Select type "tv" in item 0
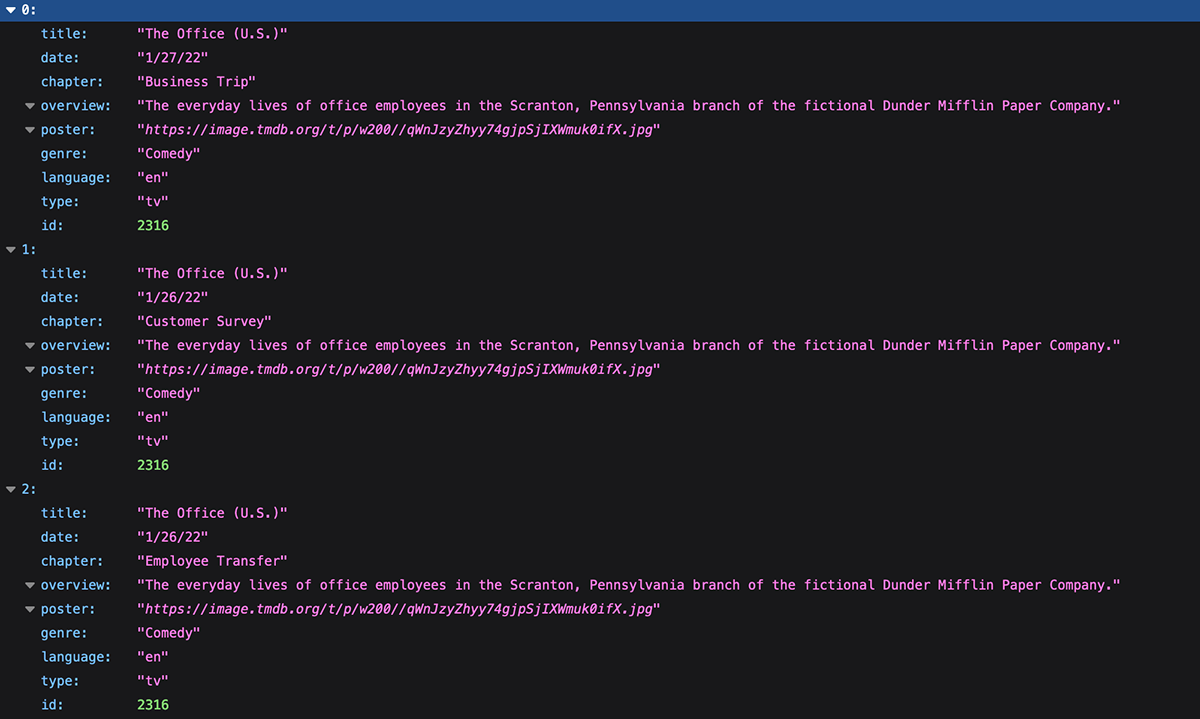This screenshot has height=719, width=1200. point(153,202)
